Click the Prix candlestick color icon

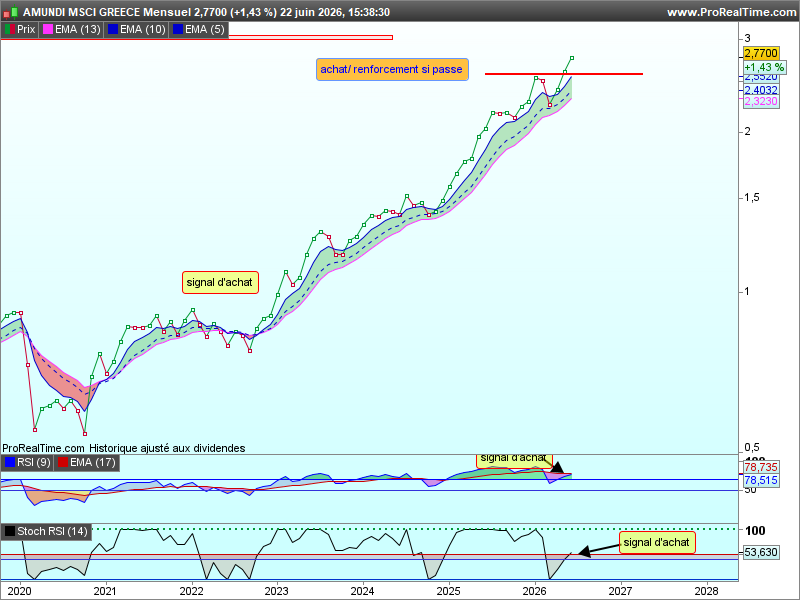pos(10,30)
